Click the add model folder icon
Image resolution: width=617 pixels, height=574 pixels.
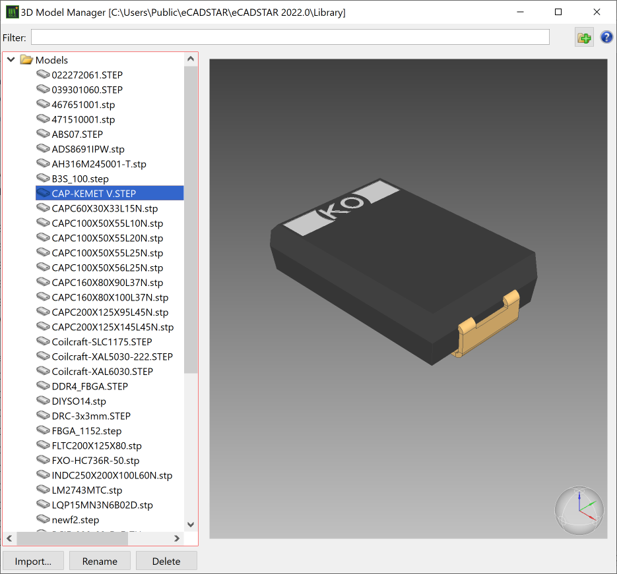(x=584, y=38)
